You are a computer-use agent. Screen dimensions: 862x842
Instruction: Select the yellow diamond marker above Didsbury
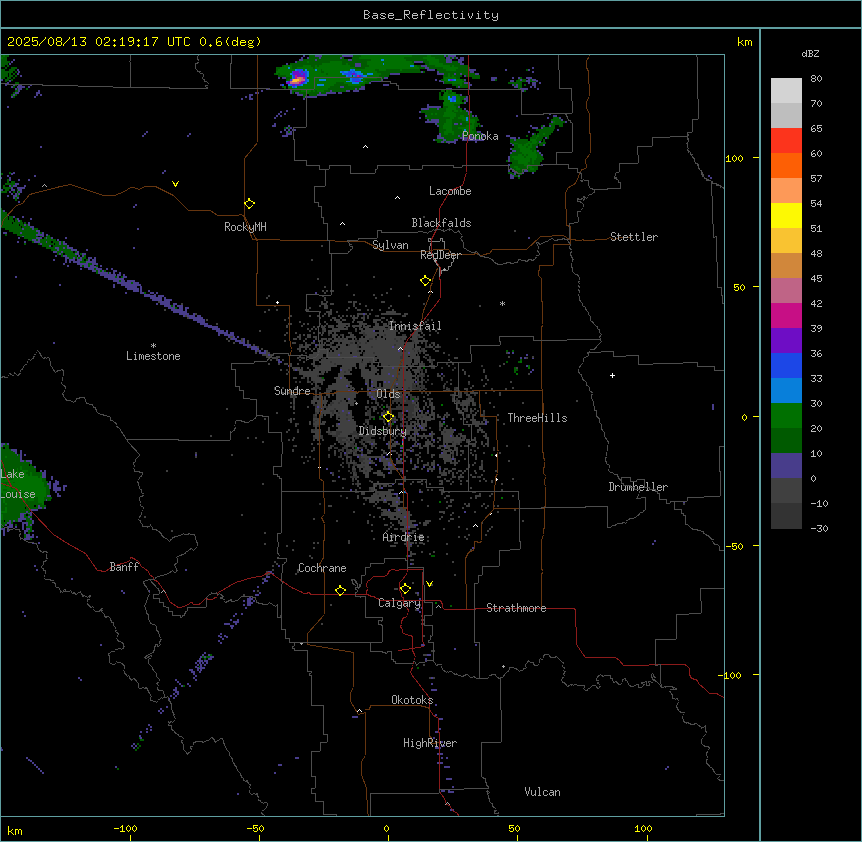[388, 417]
